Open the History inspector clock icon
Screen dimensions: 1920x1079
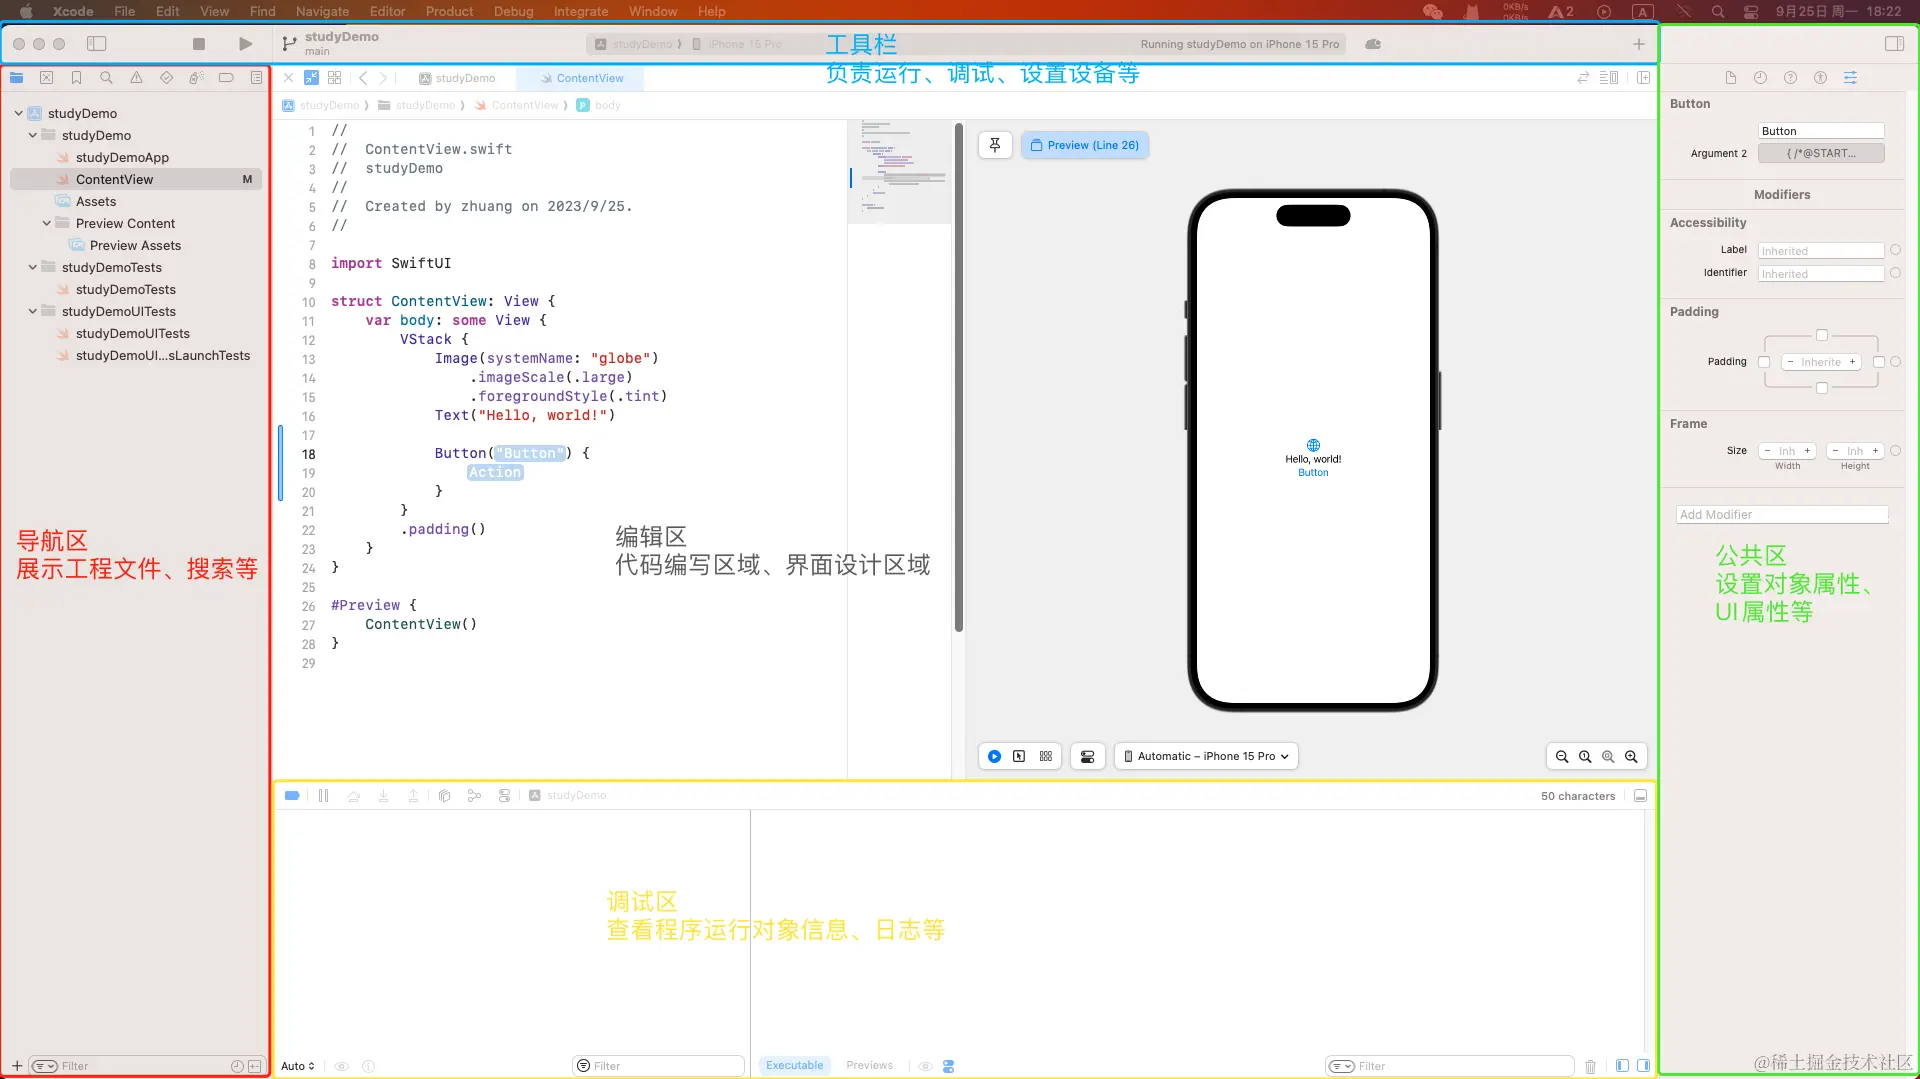(1760, 78)
